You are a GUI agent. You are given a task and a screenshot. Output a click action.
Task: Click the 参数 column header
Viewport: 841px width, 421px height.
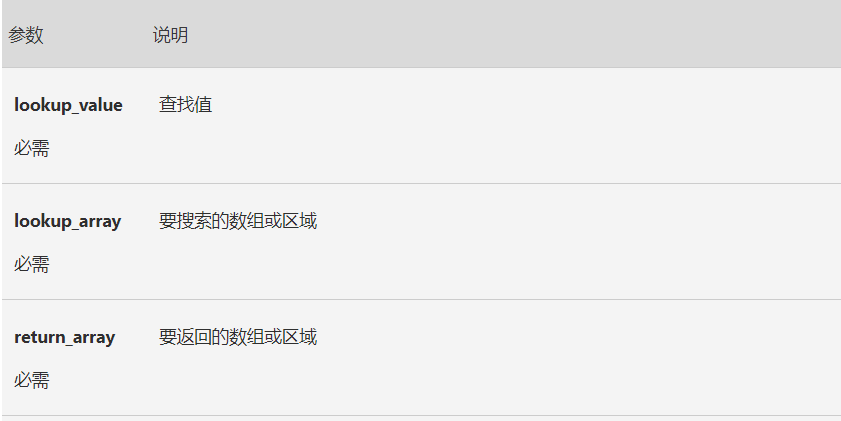pyautogui.click(x=26, y=36)
